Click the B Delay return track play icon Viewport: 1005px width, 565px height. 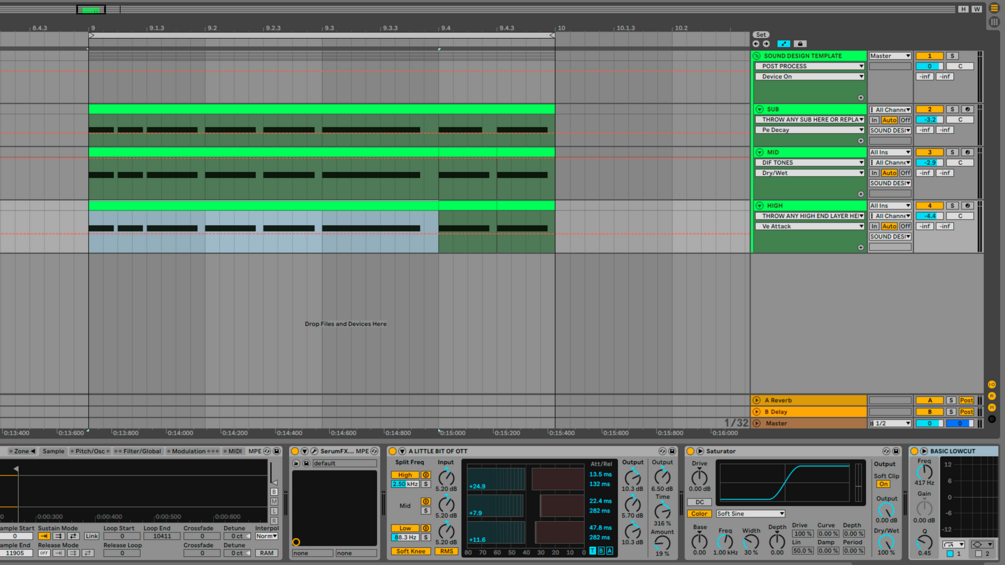(757, 412)
